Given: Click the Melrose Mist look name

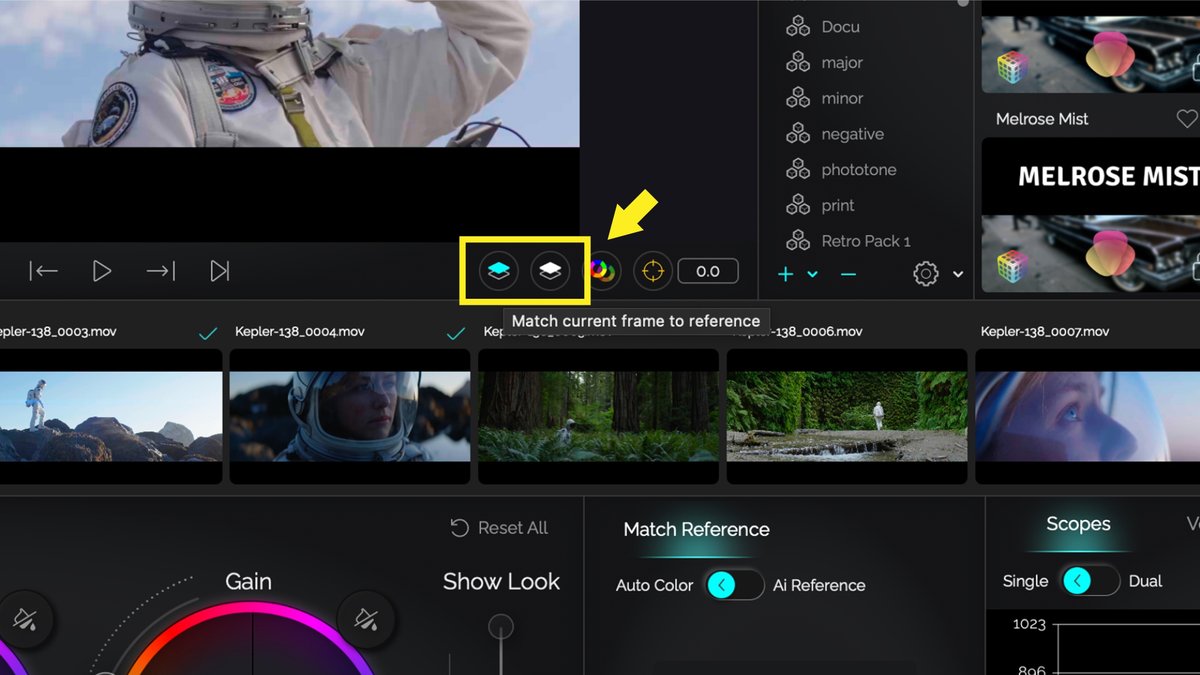Looking at the screenshot, I should coord(1042,119).
